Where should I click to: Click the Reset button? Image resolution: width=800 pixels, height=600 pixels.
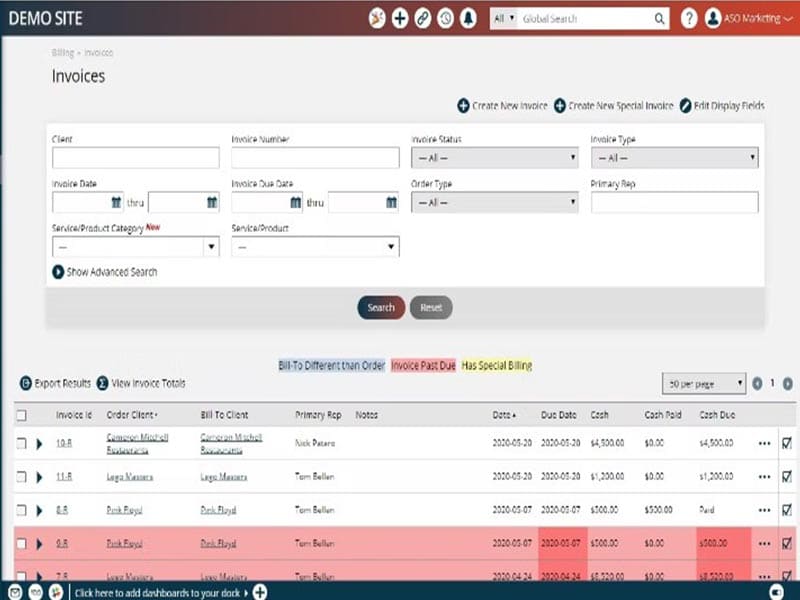tap(431, 308)
